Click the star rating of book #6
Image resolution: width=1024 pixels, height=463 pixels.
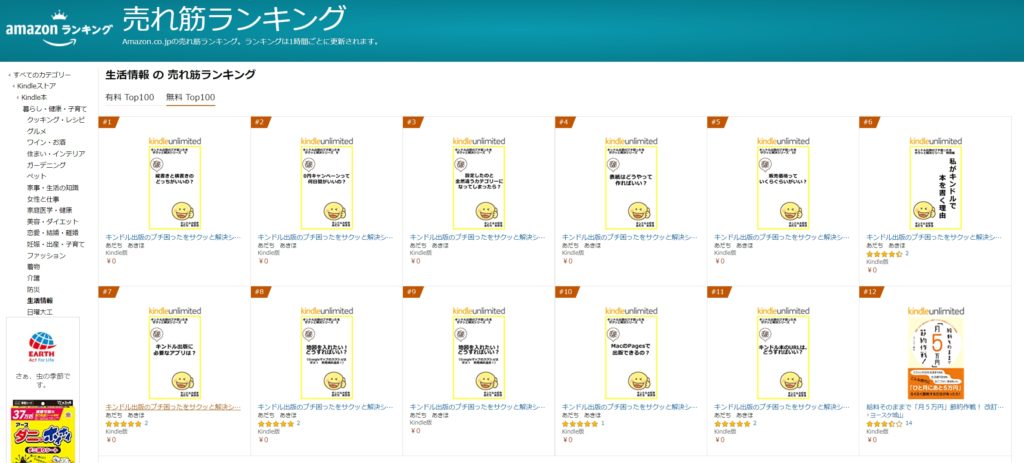[883, 254]
